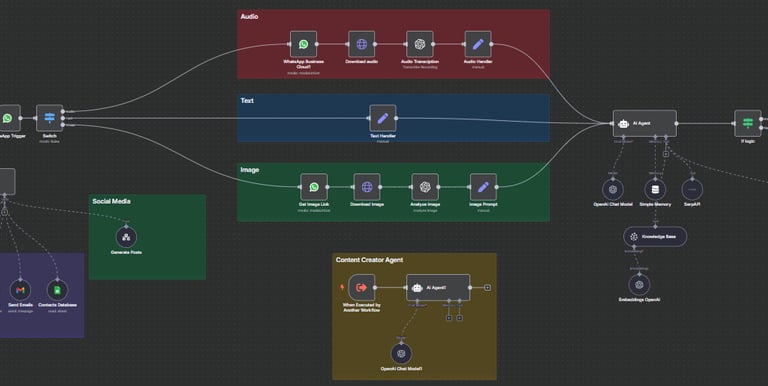The height and width of the screenshot is (386, 768).
Task: Select the Contacts Database sheets node
Action: 57,290
